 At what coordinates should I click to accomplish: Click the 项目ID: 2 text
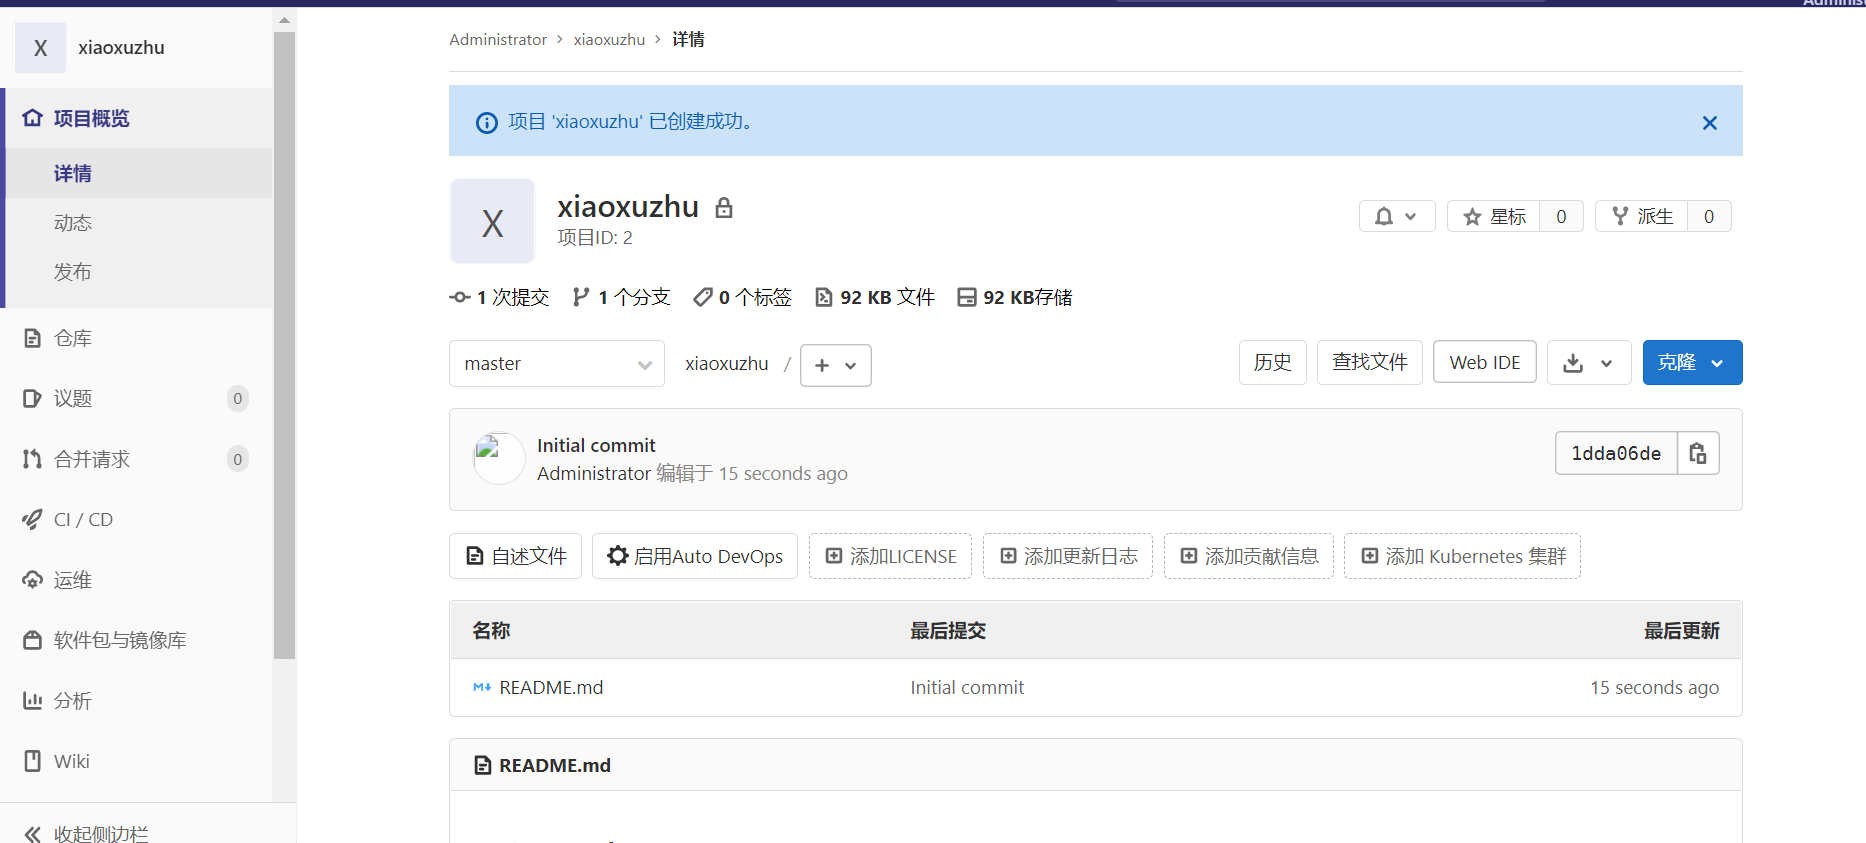pyautogui.click(x=595, y=237)
